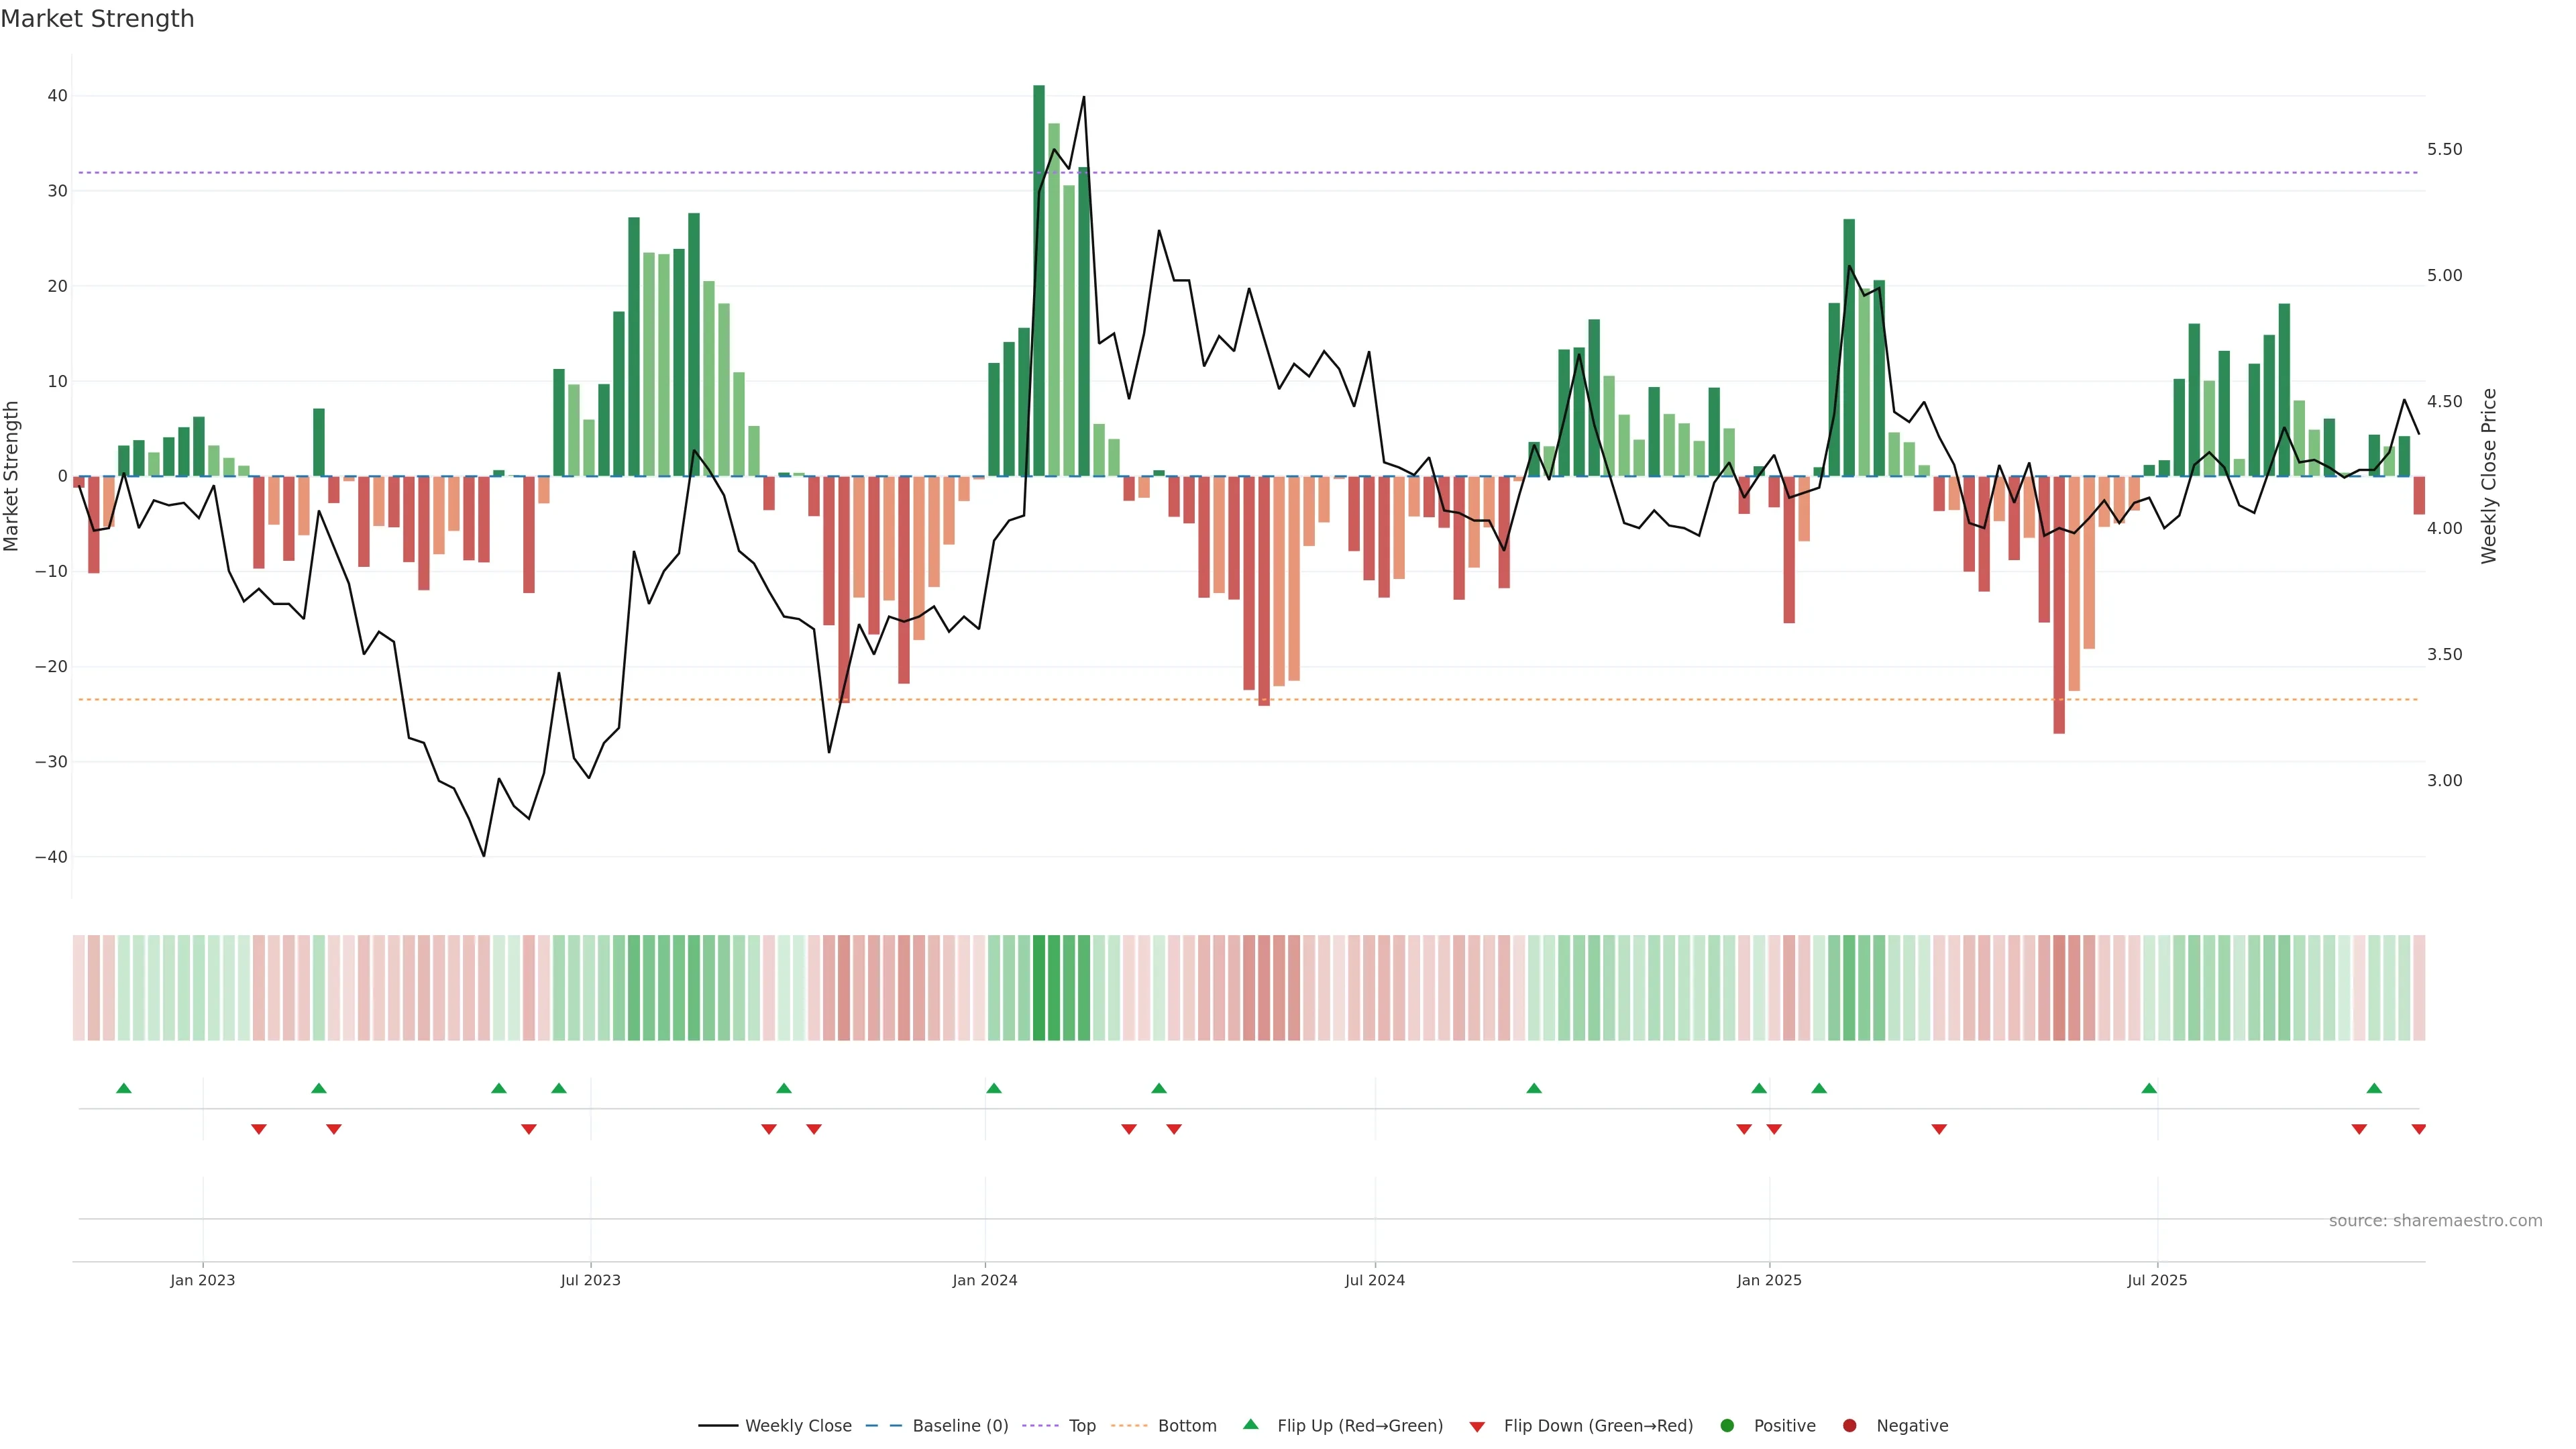Click the Negative red circle legend icon
2576x1449 pixels.
click(x=1849, y=1425)
